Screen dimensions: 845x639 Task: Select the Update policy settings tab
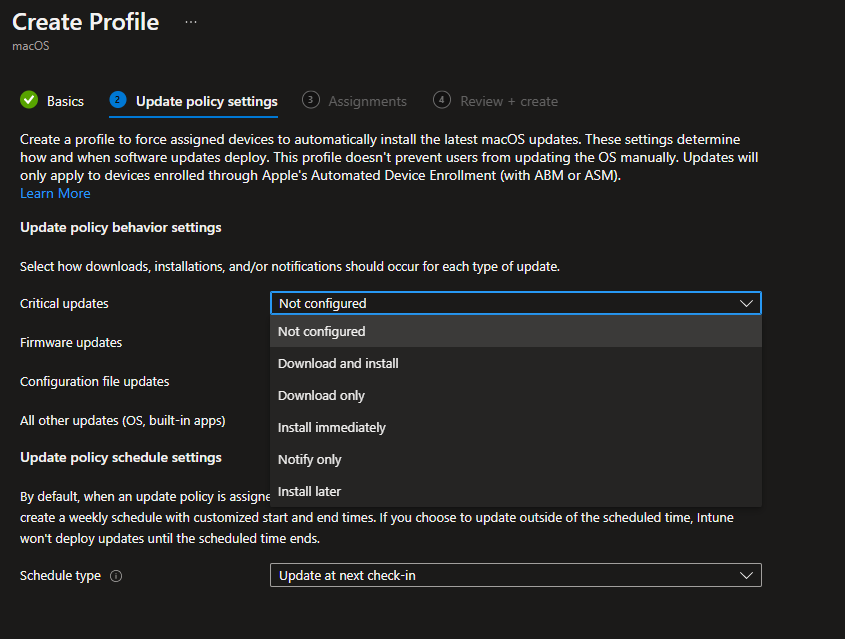(x=206, y=101)
